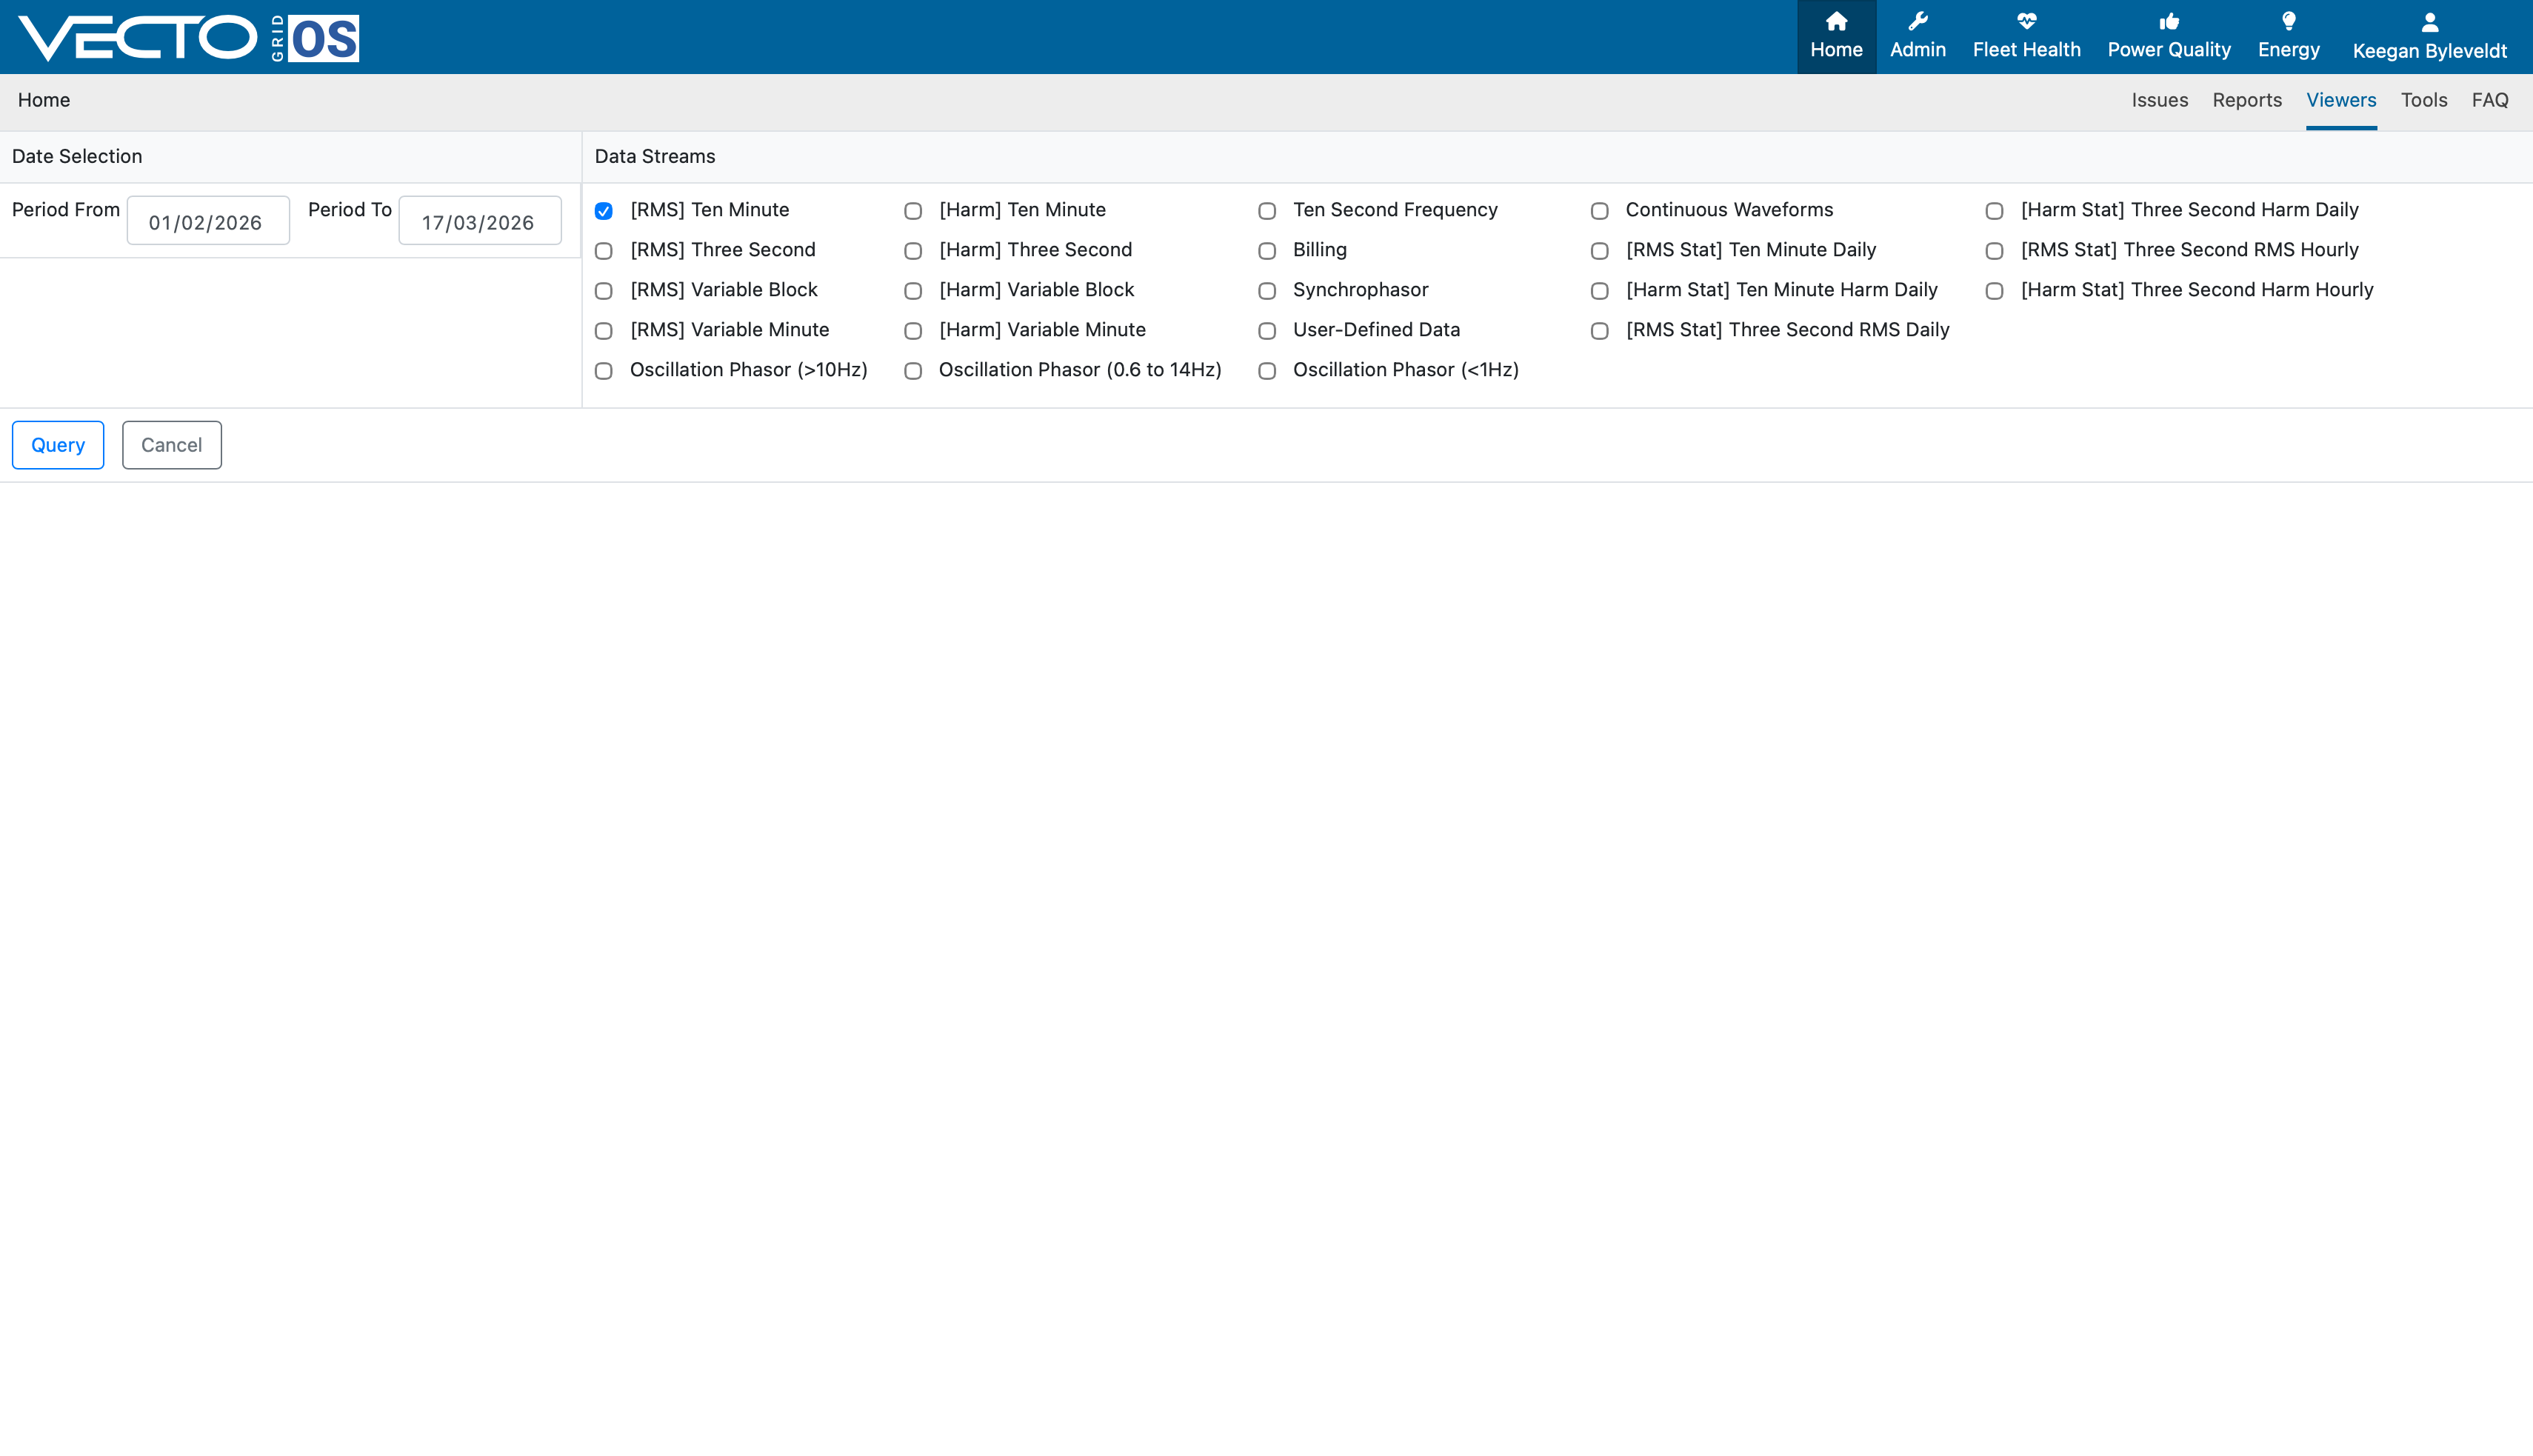
Task: Select Oscillation Phasor (<1Hz) checkbox
Action: (1266, 371)
